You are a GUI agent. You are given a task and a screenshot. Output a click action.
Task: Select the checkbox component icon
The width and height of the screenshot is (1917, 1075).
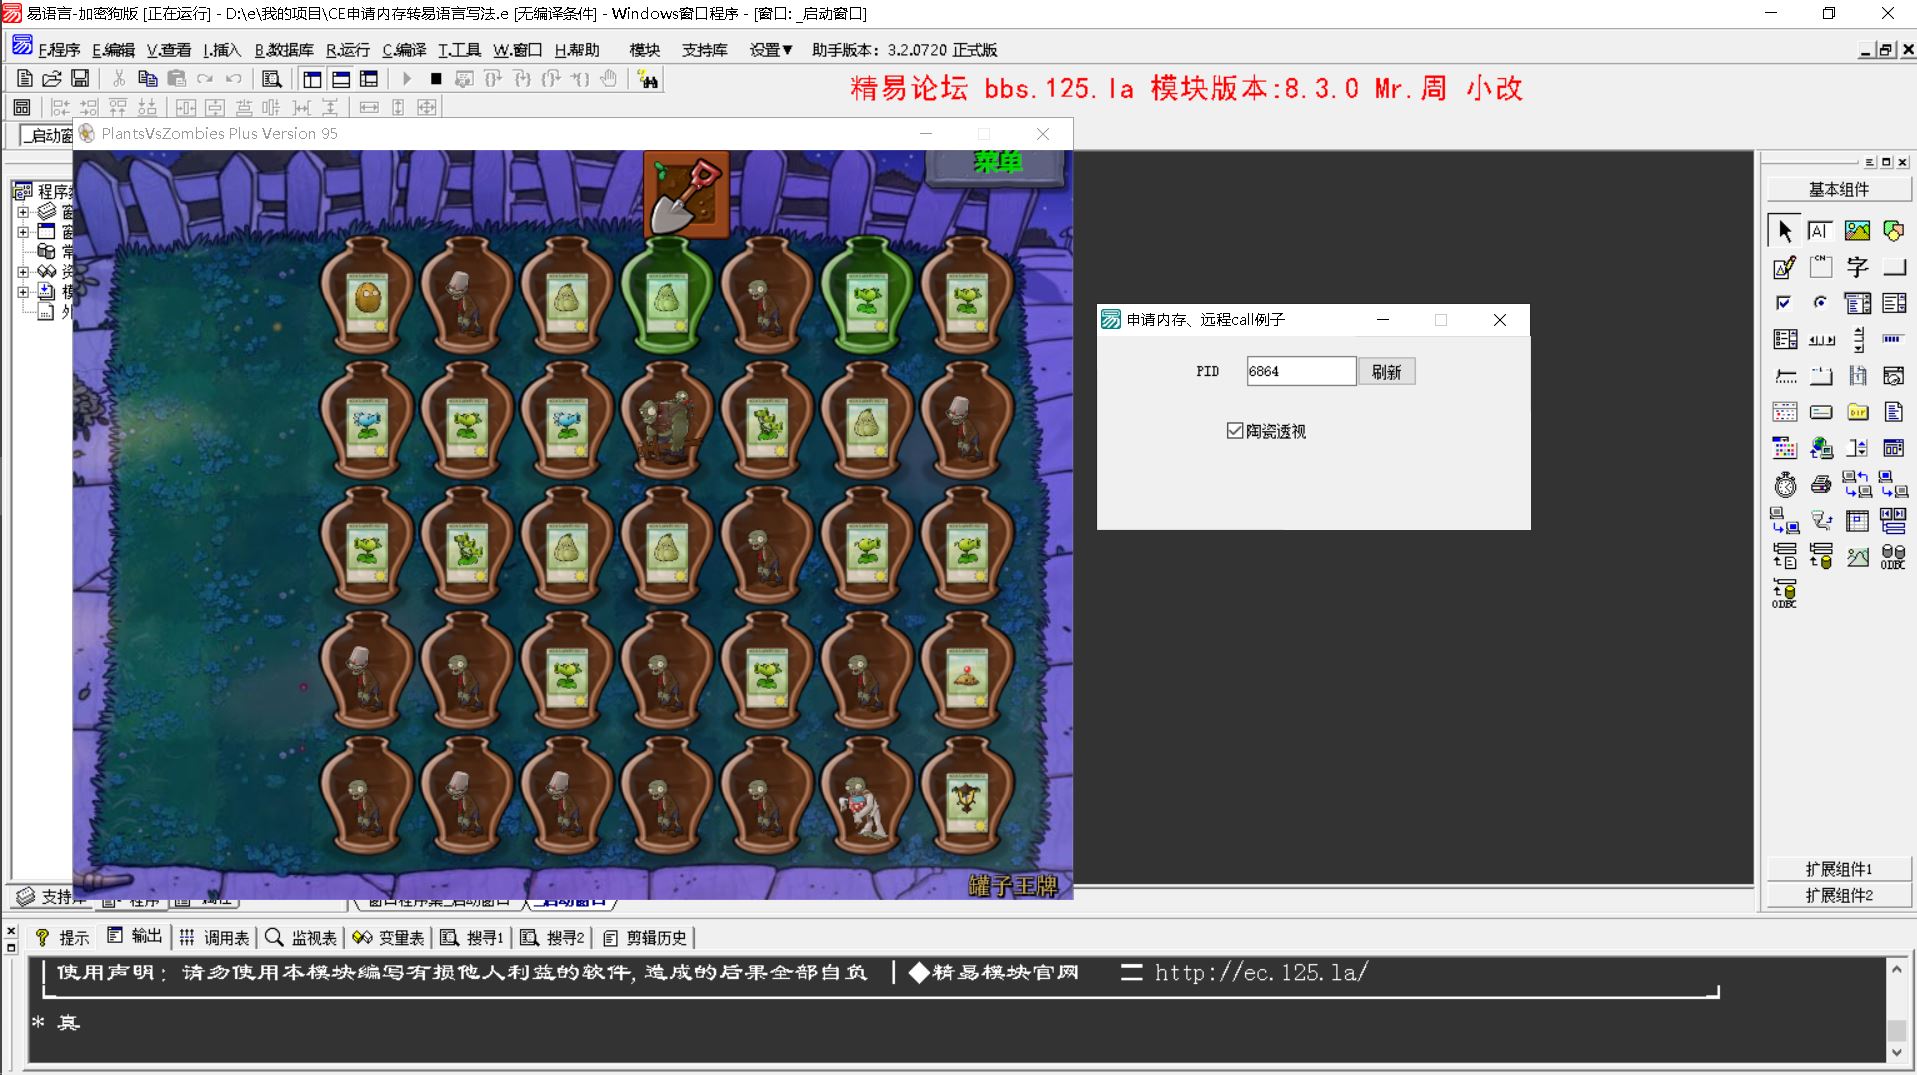1784,303
